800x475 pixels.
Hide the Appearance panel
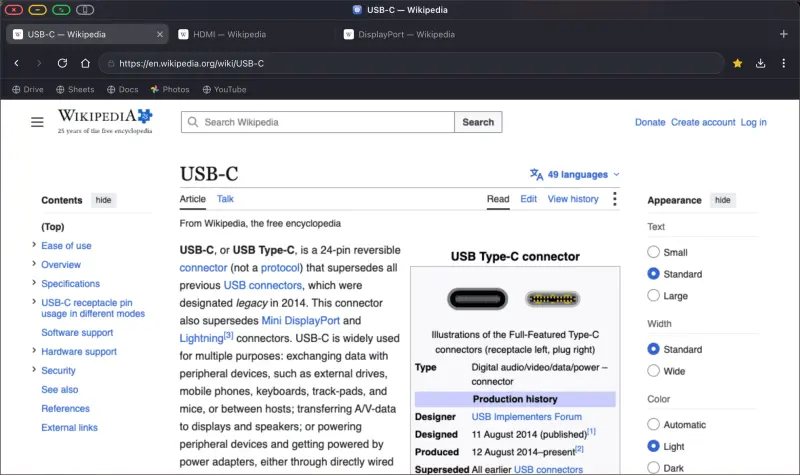722,200
